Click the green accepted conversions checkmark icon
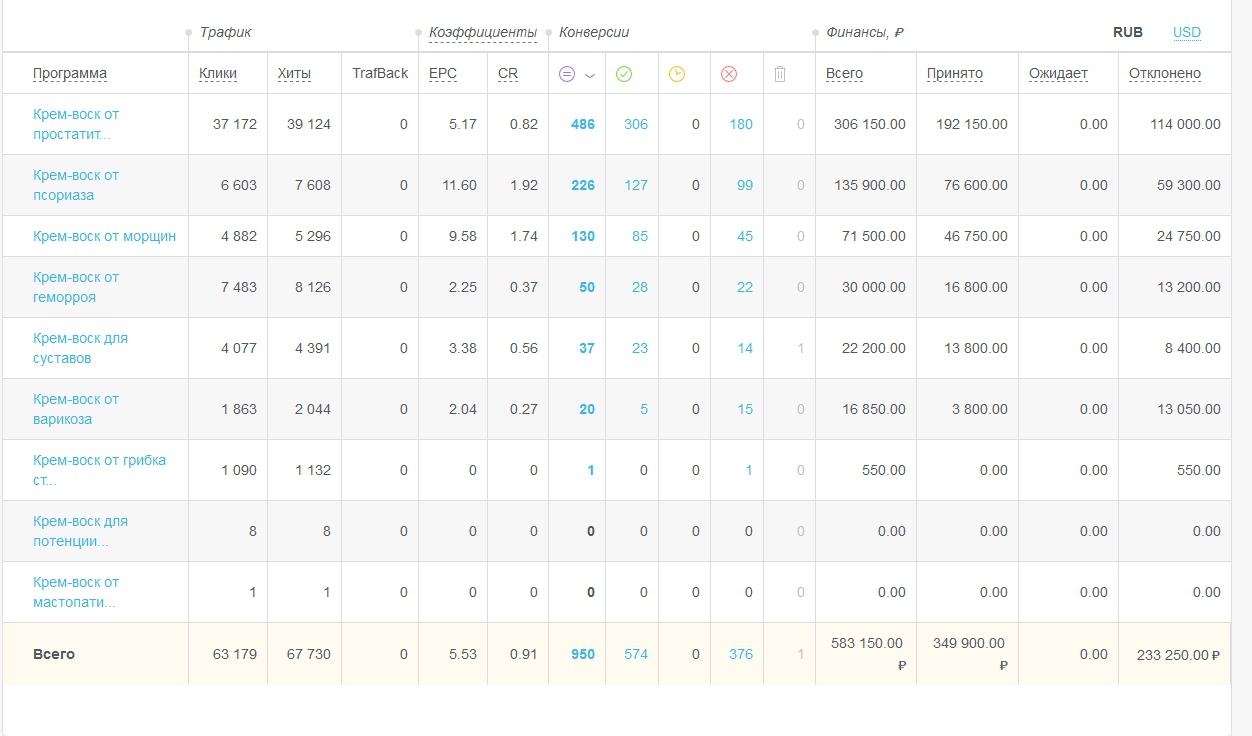This screenshot has height=736, width=1252. 624,74
